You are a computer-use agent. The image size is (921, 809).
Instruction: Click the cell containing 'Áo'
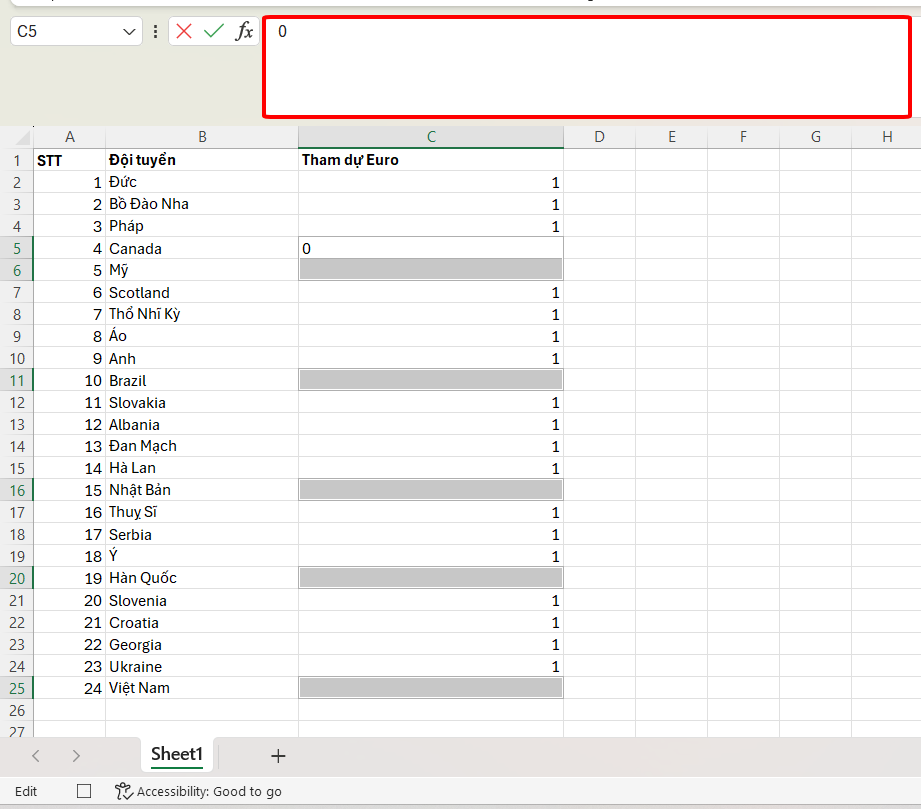point(202,337)
